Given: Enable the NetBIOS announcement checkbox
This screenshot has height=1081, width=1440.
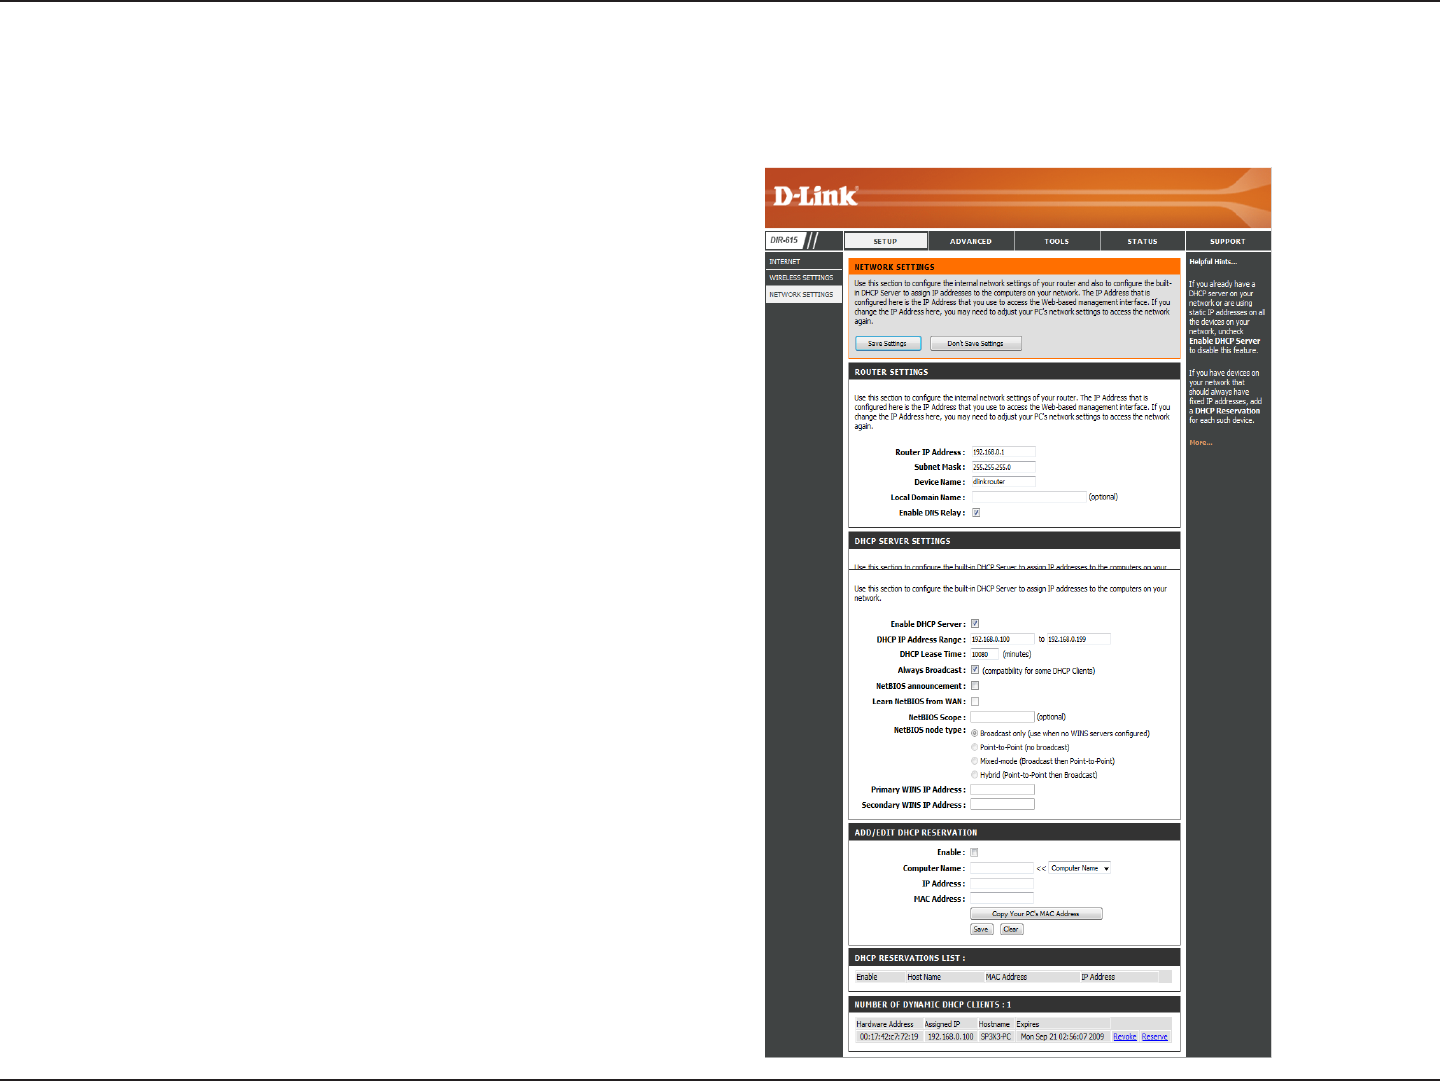Looking at the screenshot, I should [x=975, y=686].
